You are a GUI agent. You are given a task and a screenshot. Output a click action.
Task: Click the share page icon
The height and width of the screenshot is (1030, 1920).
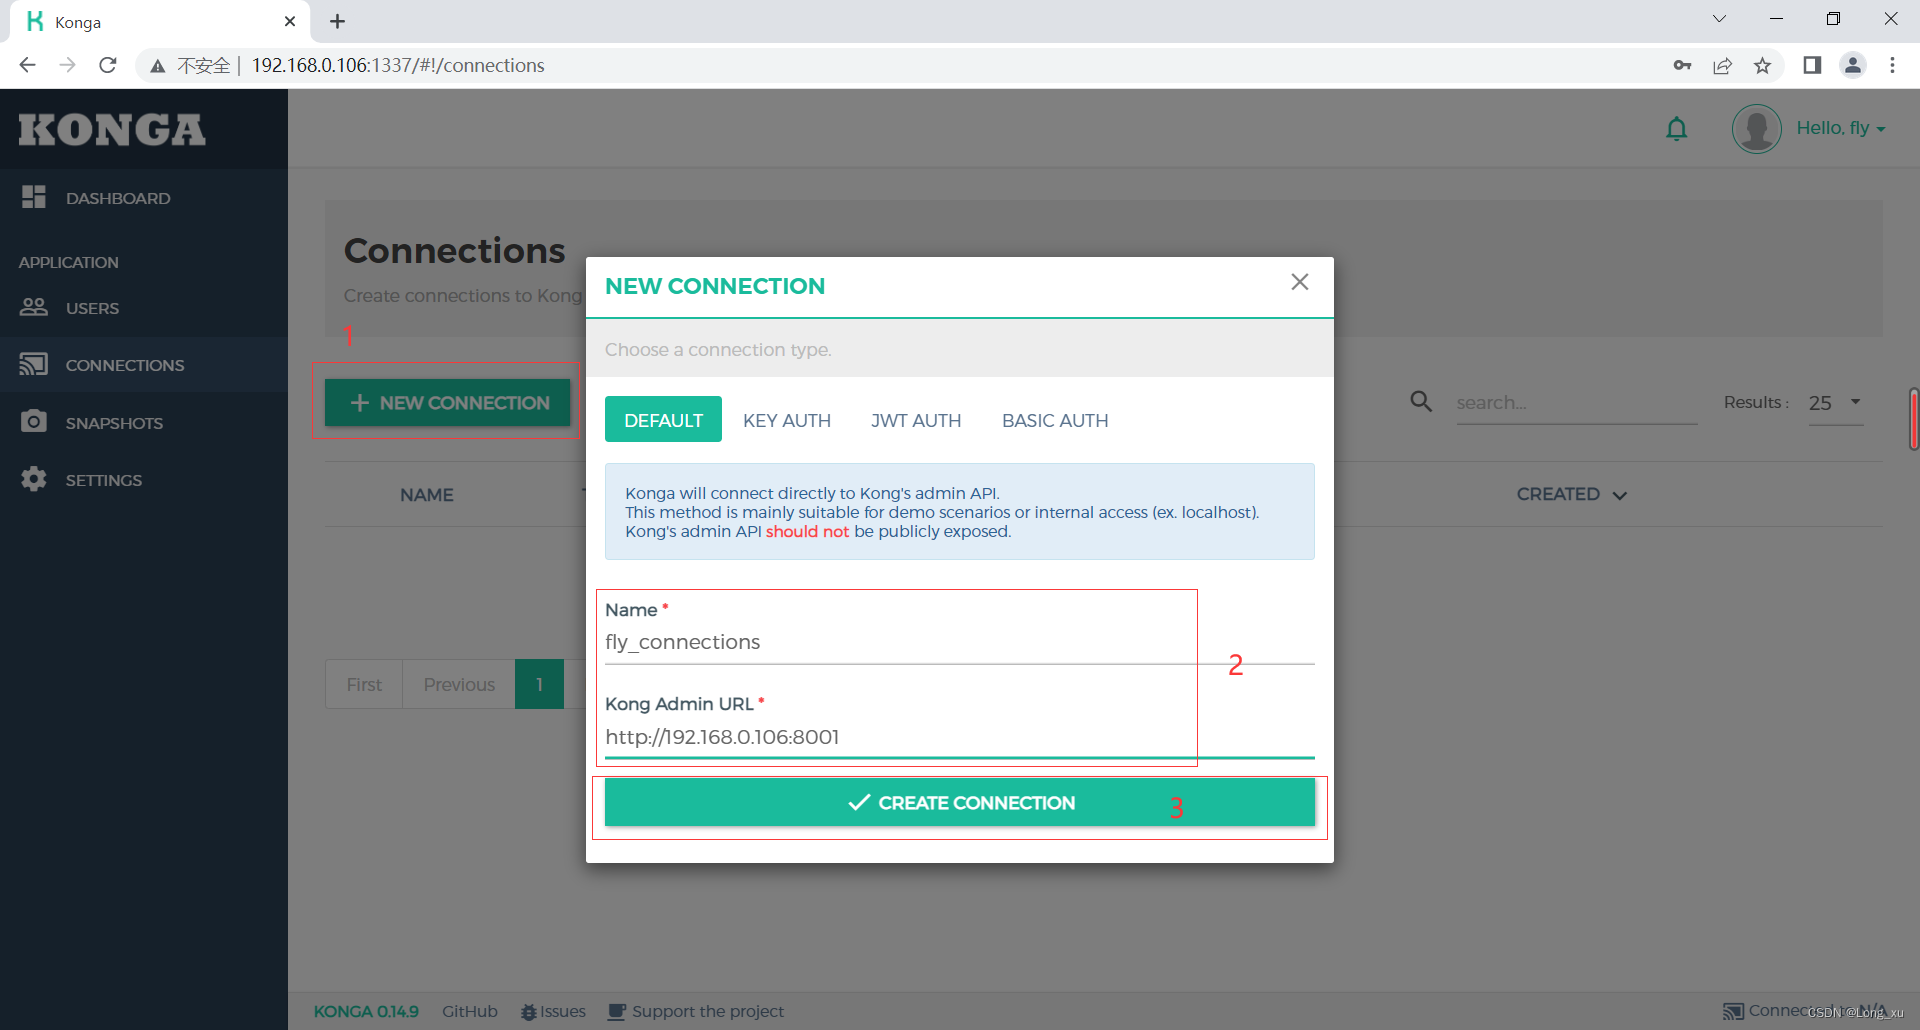tap(1722, 65)
